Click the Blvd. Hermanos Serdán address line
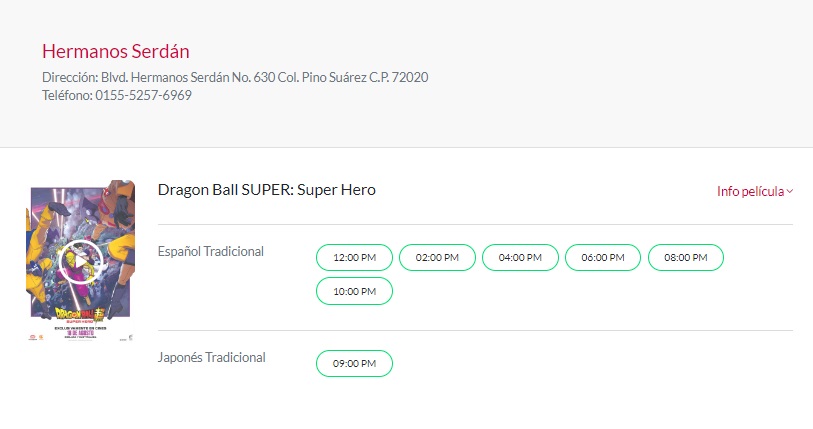The height and width of the screenshot is (429, 813). point(235,77)
